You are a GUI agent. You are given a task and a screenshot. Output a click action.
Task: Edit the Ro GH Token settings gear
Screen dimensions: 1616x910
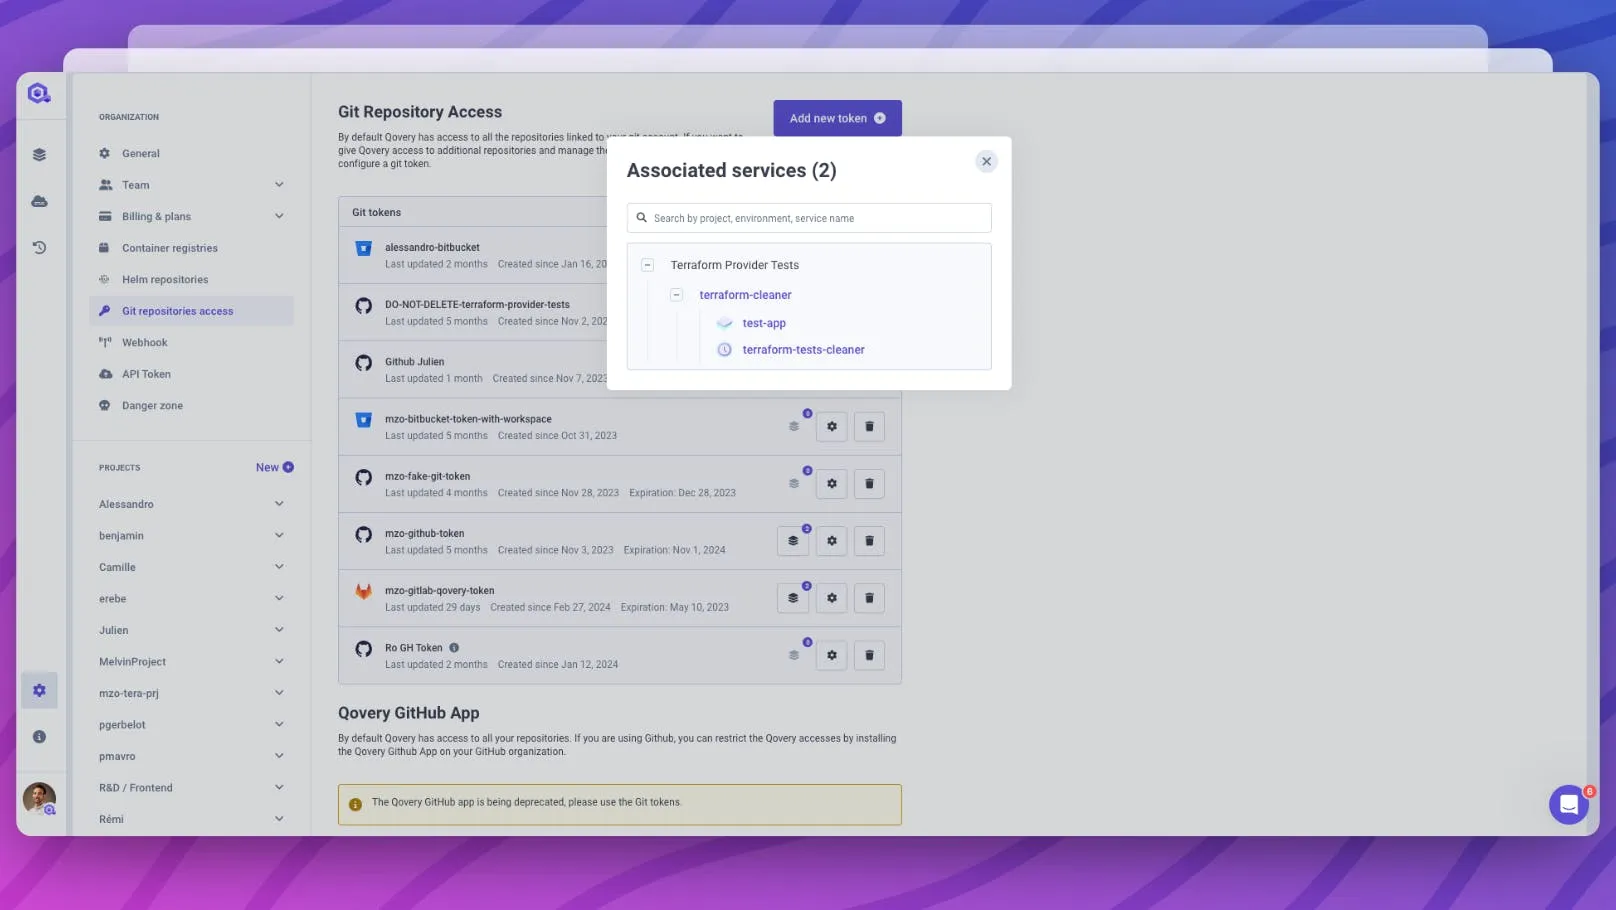pos(831,655)
